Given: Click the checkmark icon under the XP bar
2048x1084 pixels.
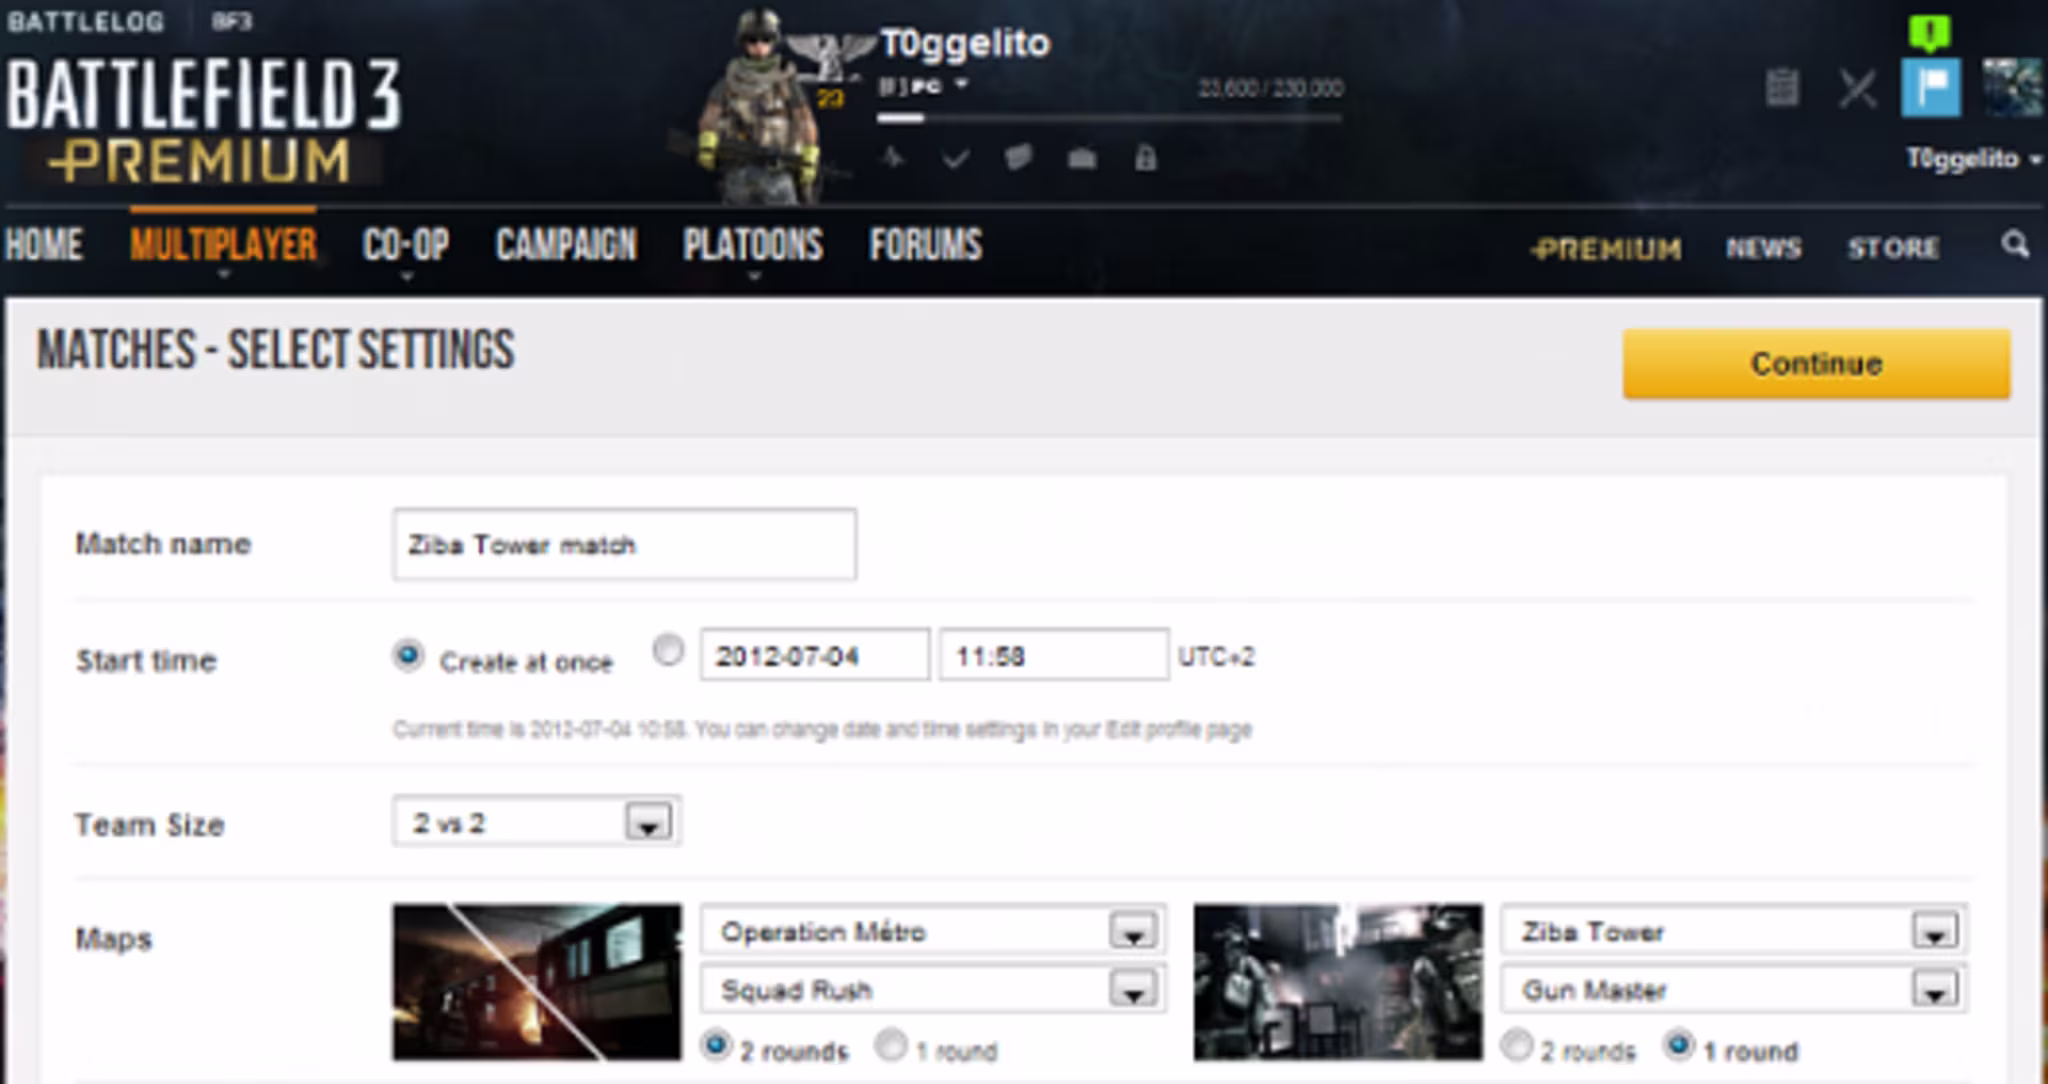Looking at the screenshot, I should coord(955,158).
